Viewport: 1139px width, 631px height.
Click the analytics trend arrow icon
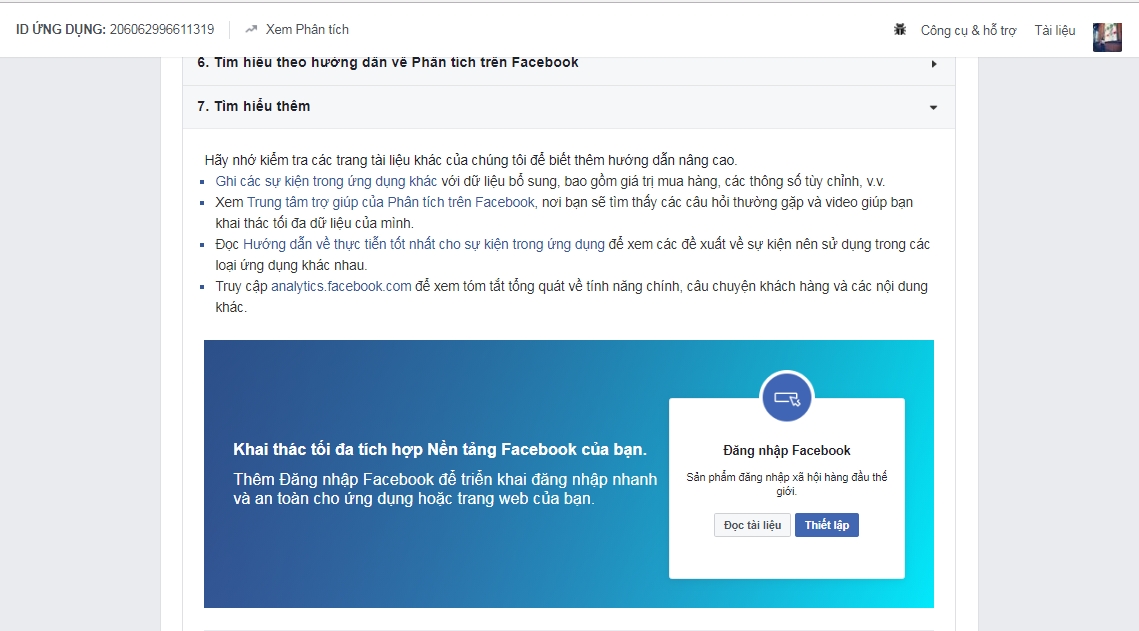(x=251, y=30)
